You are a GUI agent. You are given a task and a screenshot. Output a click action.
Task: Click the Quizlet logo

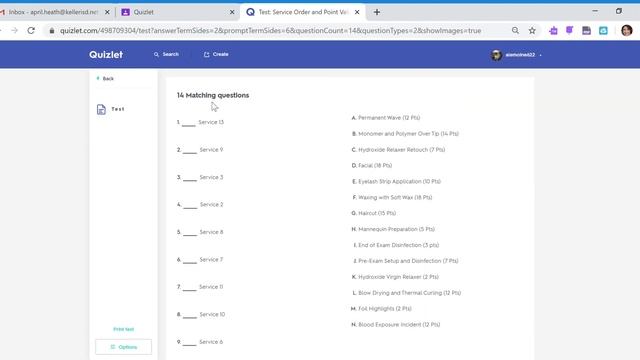106,54
